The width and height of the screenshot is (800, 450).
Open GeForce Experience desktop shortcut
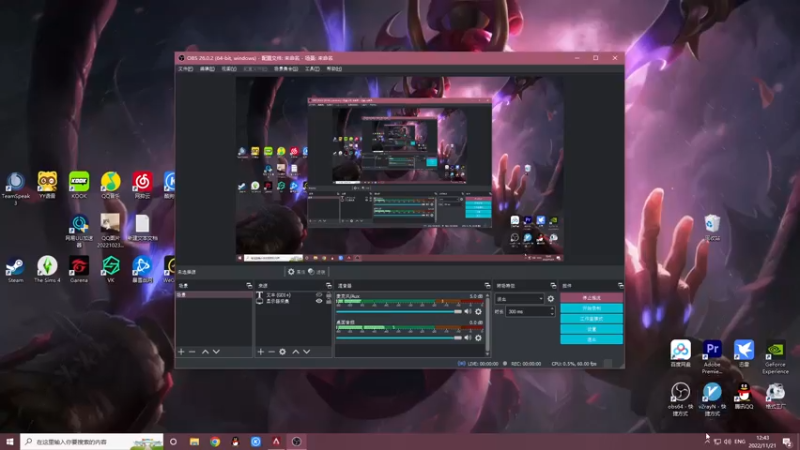point(776,357)
